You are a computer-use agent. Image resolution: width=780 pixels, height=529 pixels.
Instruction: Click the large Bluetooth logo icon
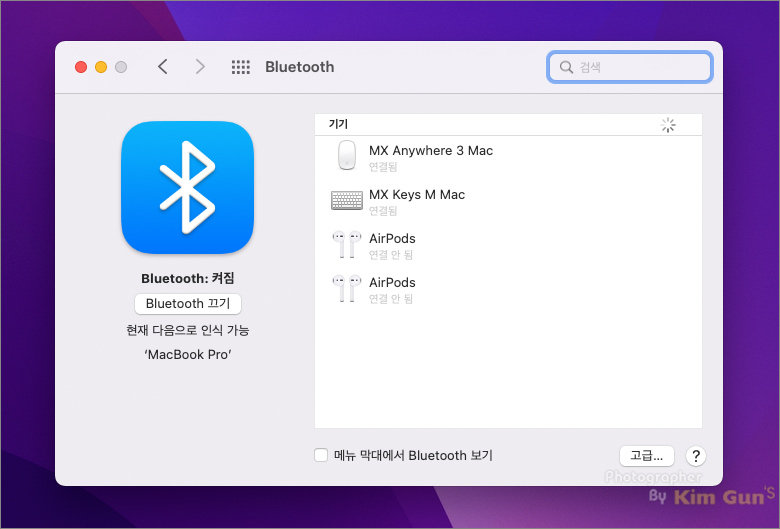(188, 188)
